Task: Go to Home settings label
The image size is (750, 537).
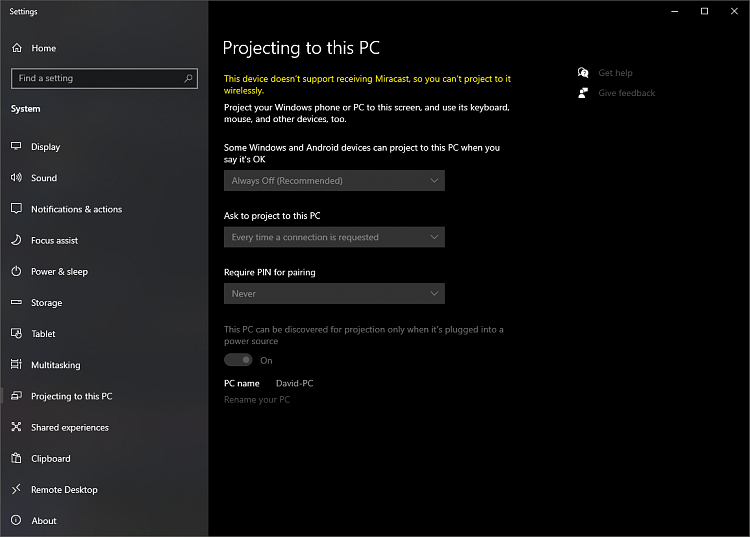Action: 44,48
